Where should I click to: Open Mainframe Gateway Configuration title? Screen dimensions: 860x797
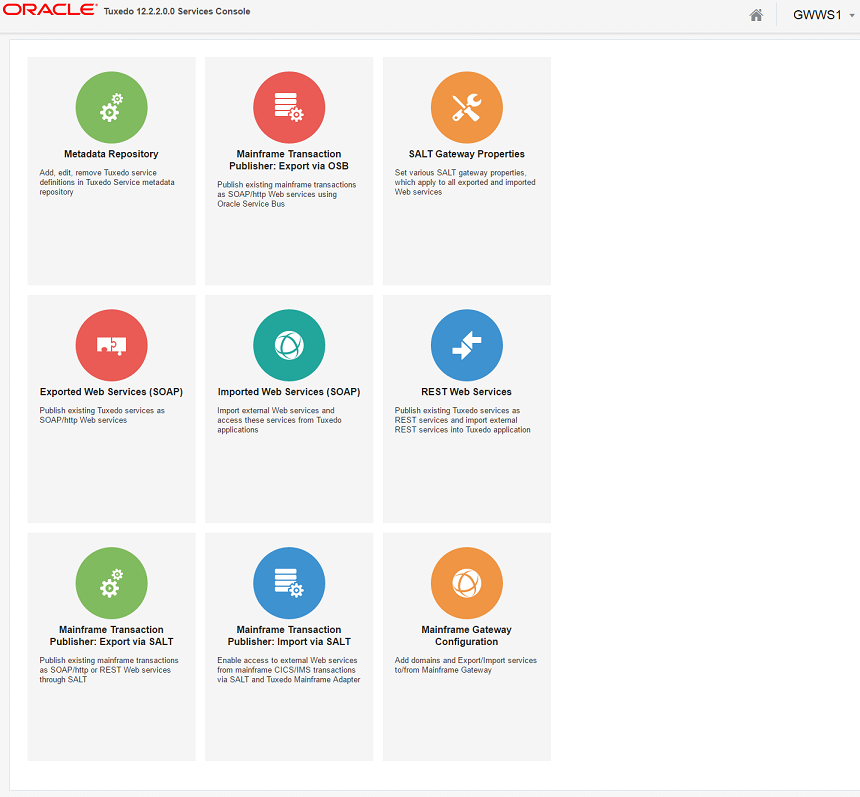click(x=467, y=636)
